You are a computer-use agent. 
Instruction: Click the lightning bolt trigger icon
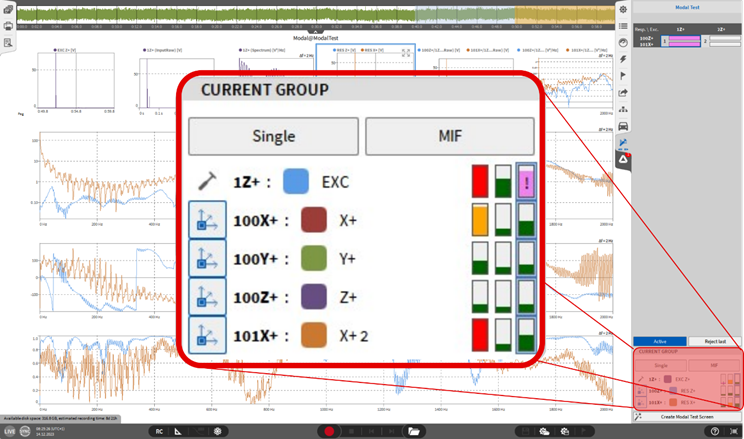click(x=623, y=60)
